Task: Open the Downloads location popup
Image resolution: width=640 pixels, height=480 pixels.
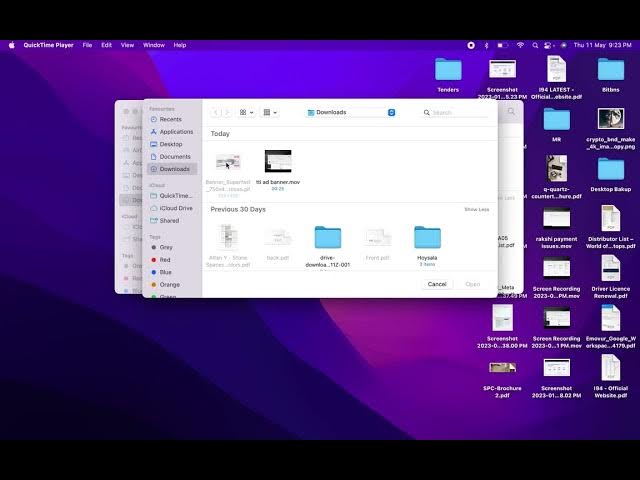Action: (x=351, y=112)
